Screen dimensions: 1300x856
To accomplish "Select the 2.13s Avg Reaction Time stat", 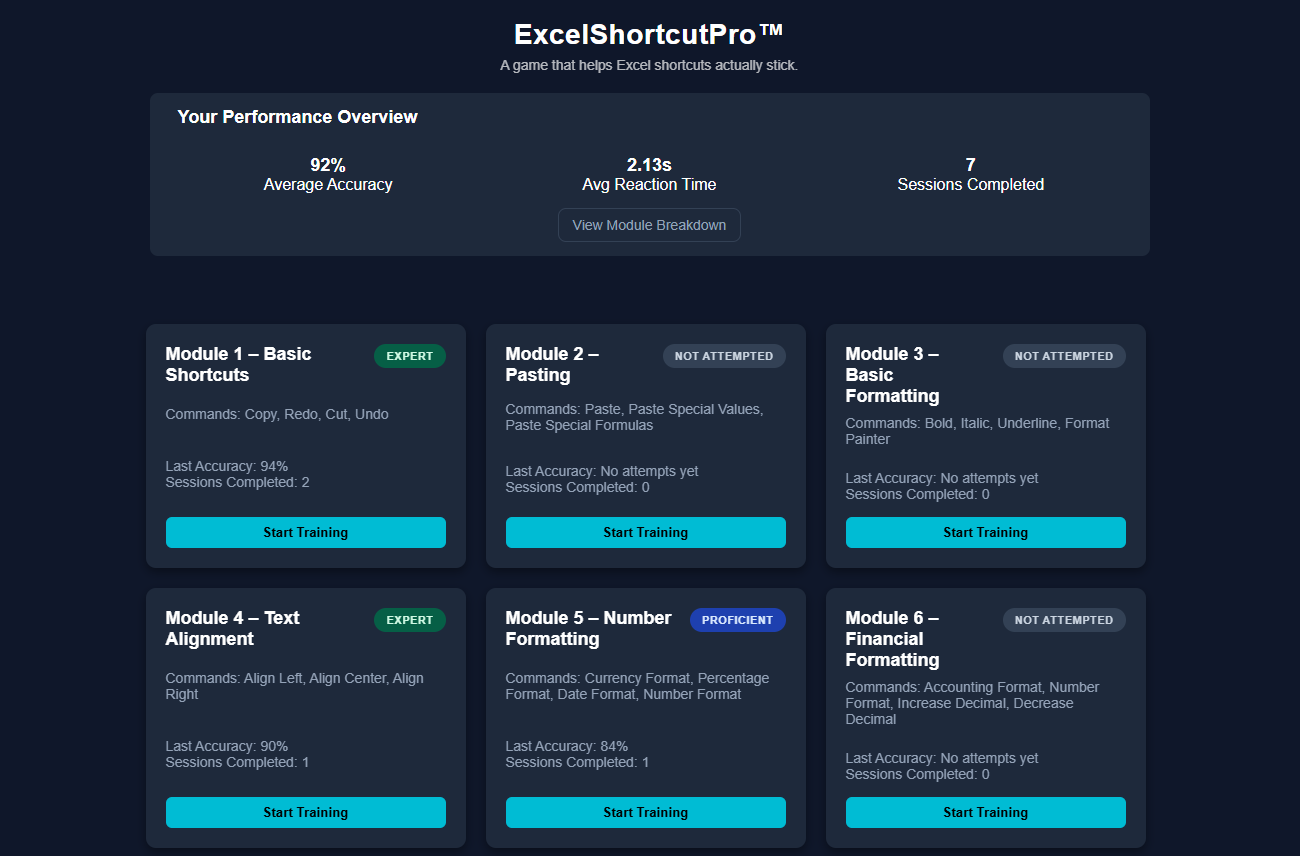I will tap(648, 174).
